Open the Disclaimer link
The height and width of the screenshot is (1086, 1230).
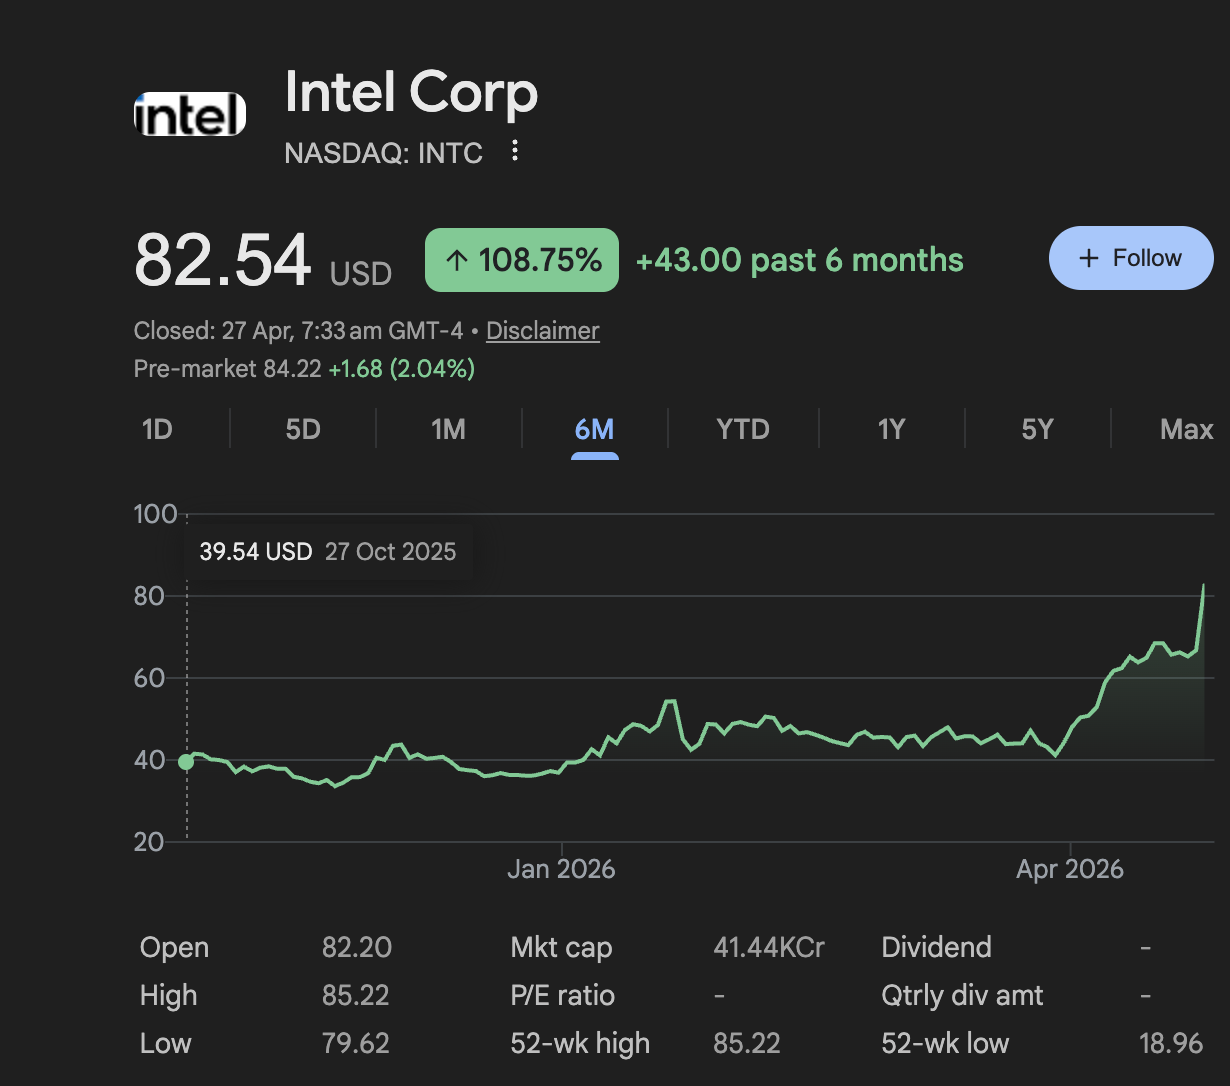542,330
